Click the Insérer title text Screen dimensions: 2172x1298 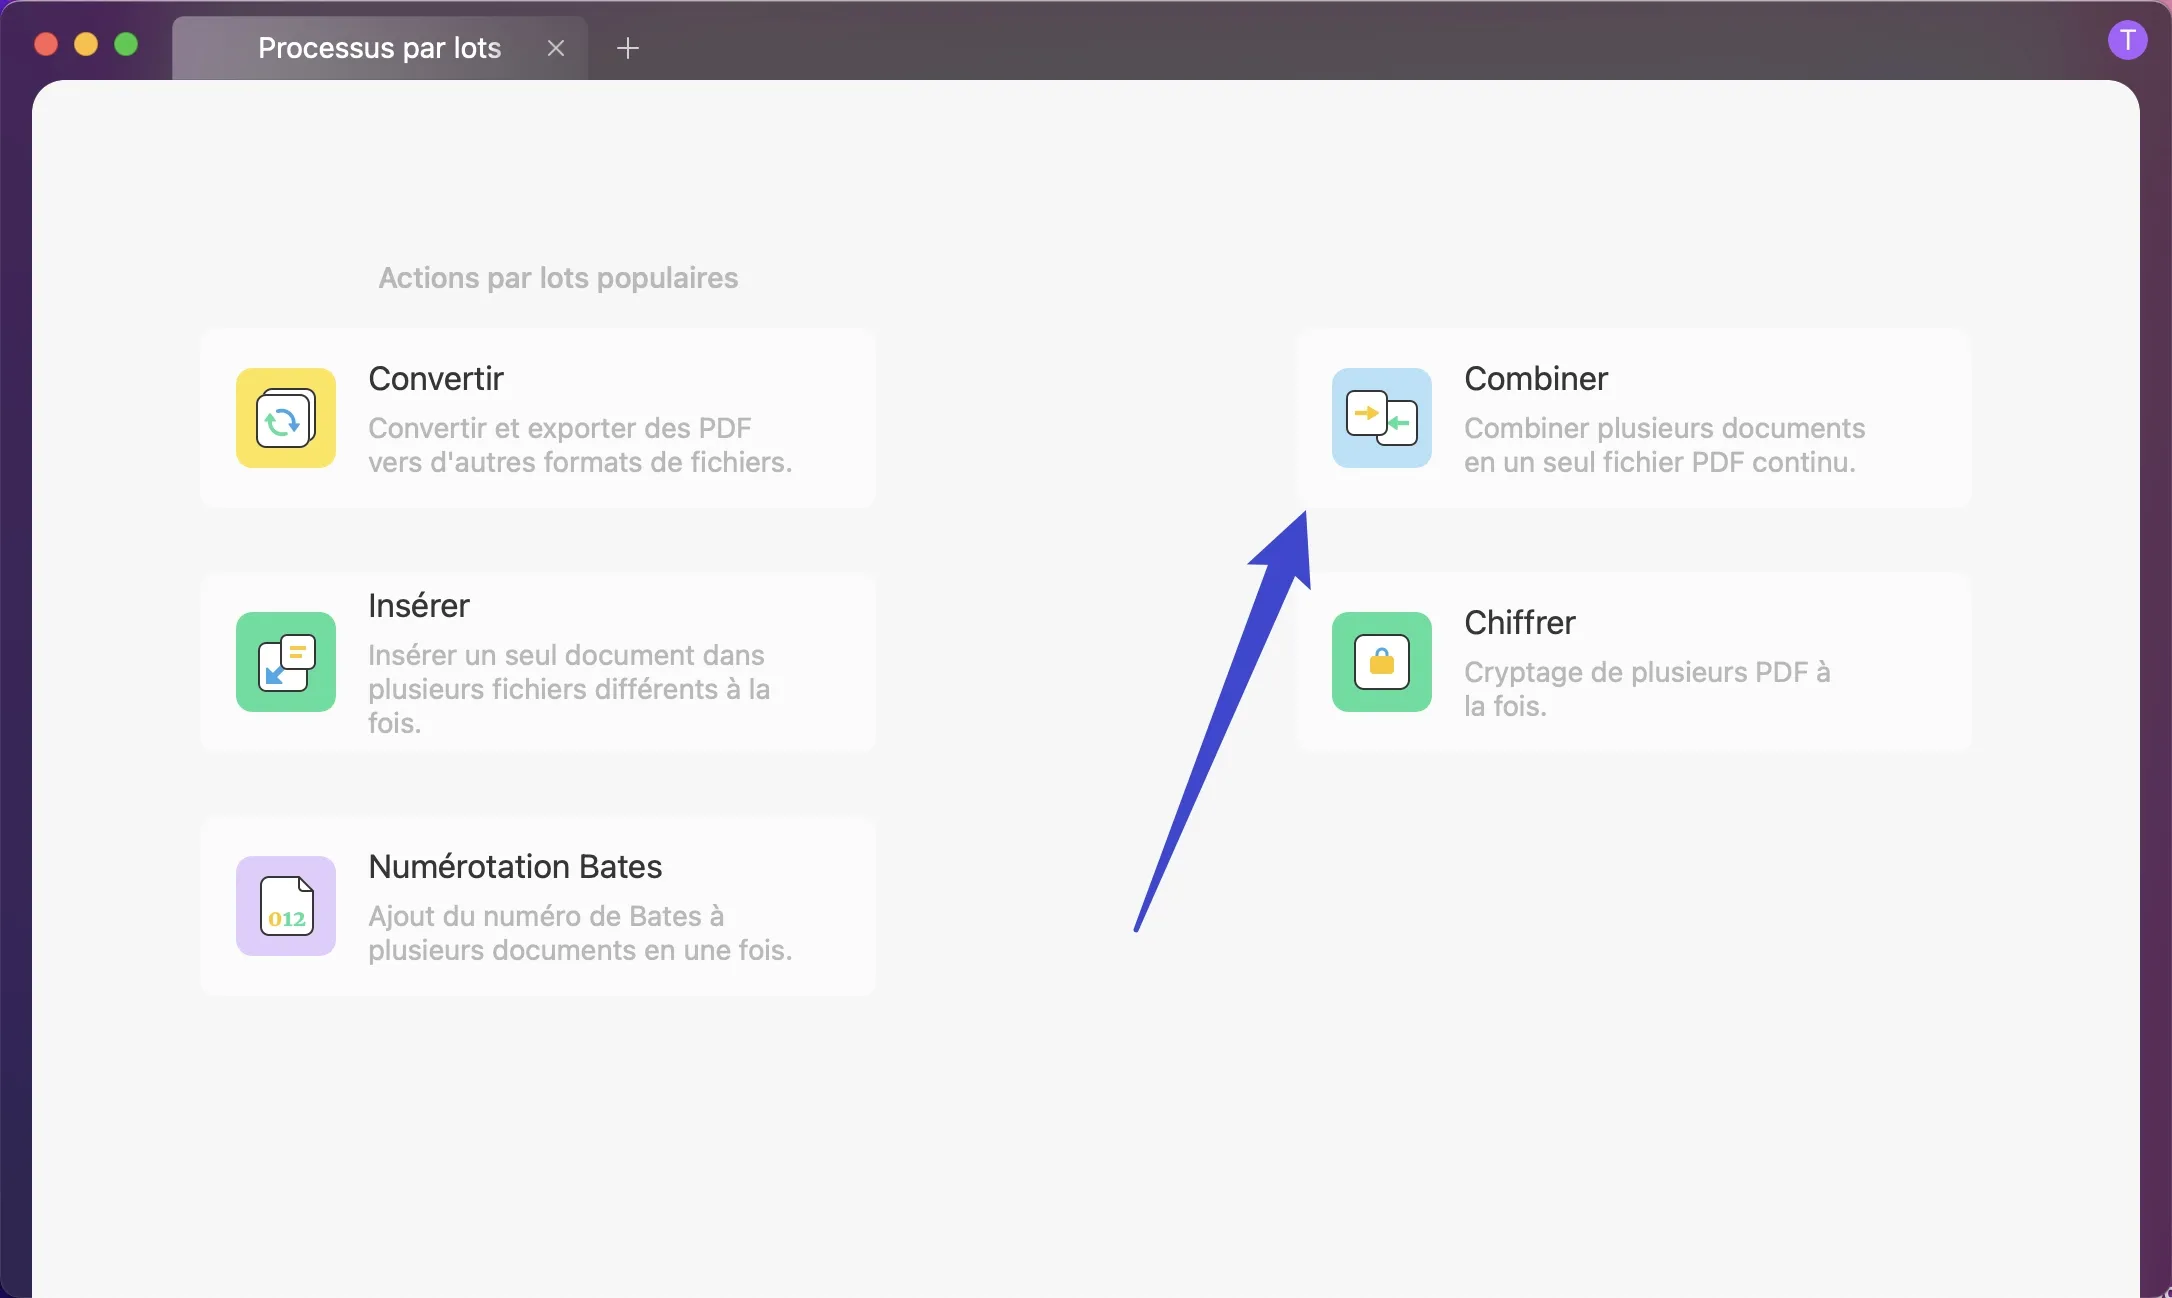419,606
